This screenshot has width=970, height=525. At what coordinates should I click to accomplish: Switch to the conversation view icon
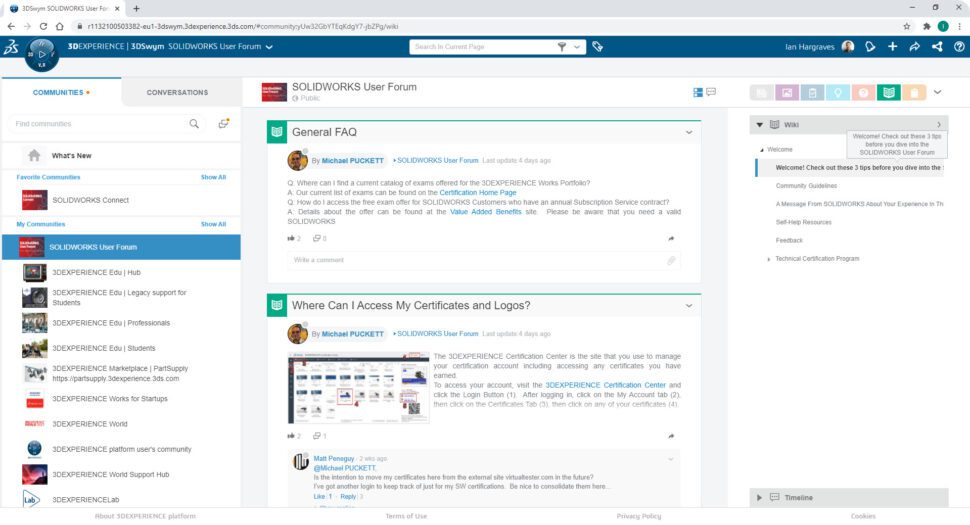[x=711, y=92]
